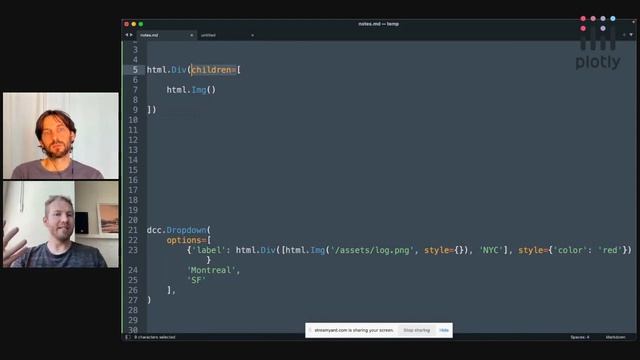Viewport: 640px width, 360px height.
Task: Click the 'Montreal' string
Action: point(213,270)
